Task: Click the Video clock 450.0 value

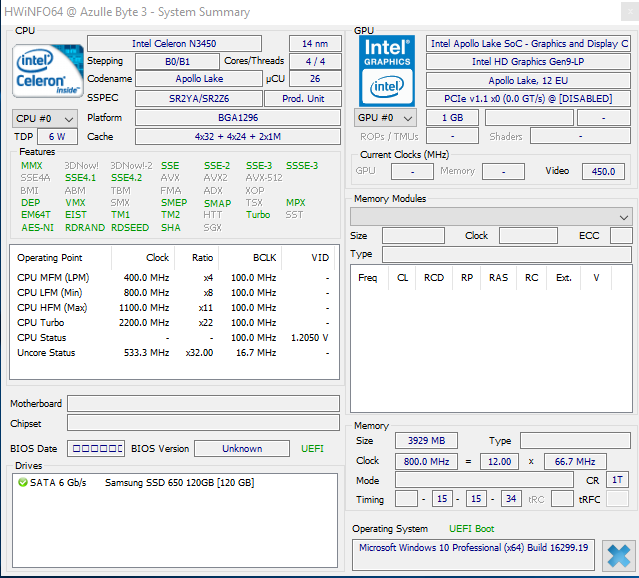Action: [603, 171]
